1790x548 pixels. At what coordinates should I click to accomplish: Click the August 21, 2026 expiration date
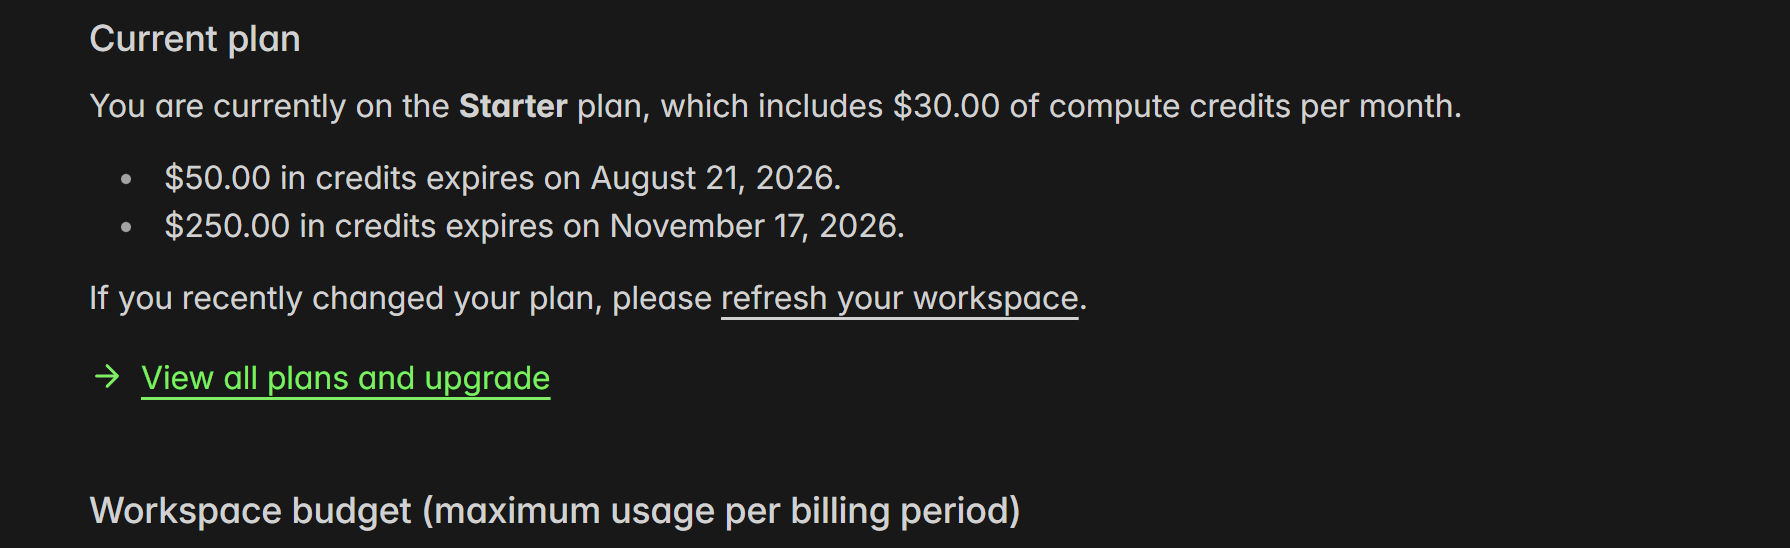(714, 178)
